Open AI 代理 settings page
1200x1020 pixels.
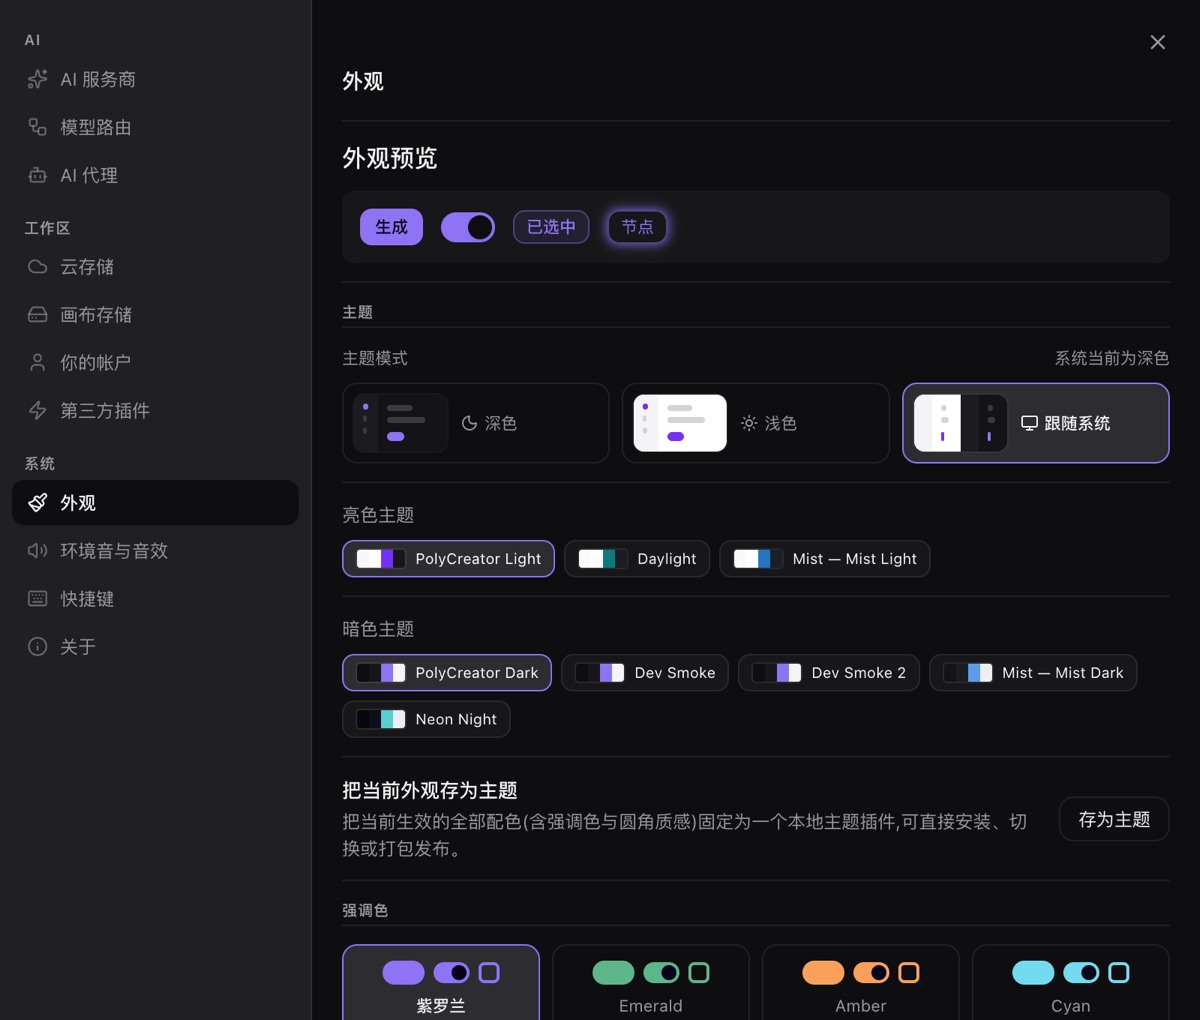(155, 175)
